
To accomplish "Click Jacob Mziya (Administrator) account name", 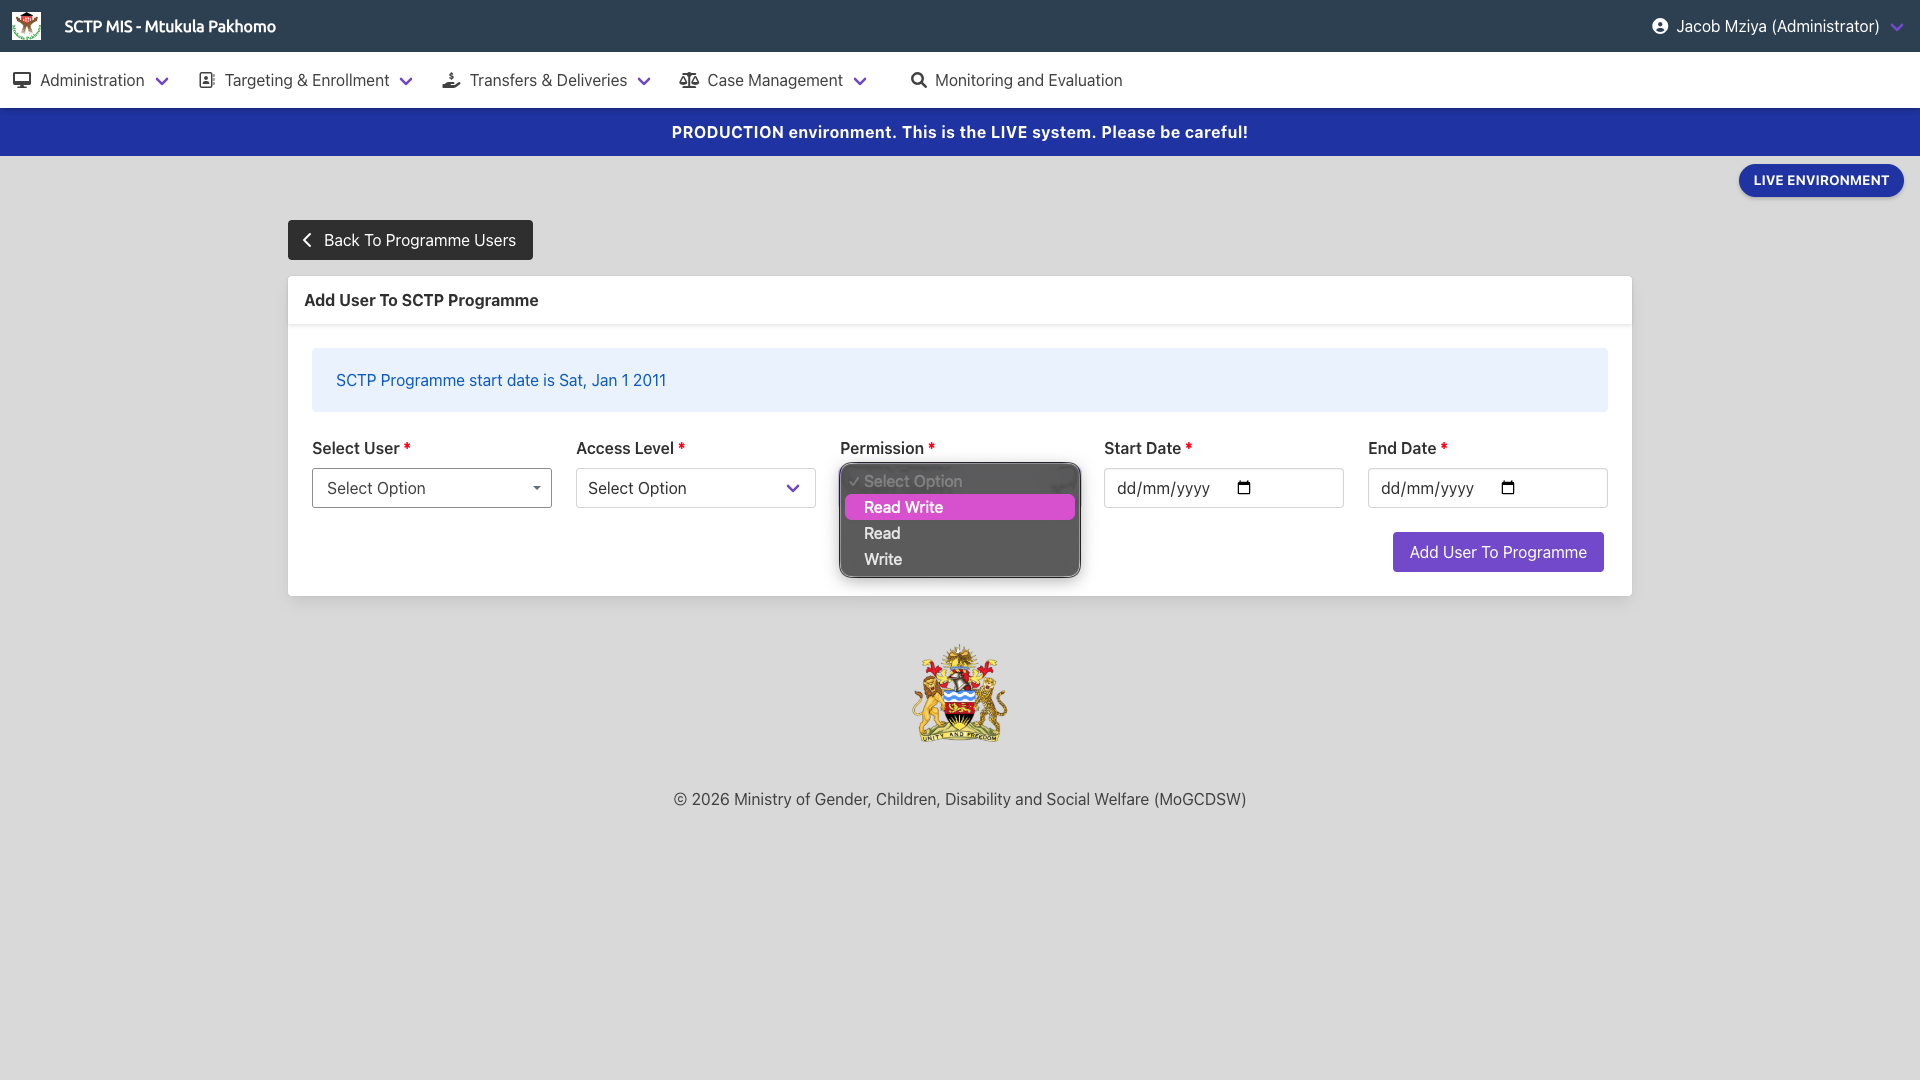I will tap(1778, 26).
